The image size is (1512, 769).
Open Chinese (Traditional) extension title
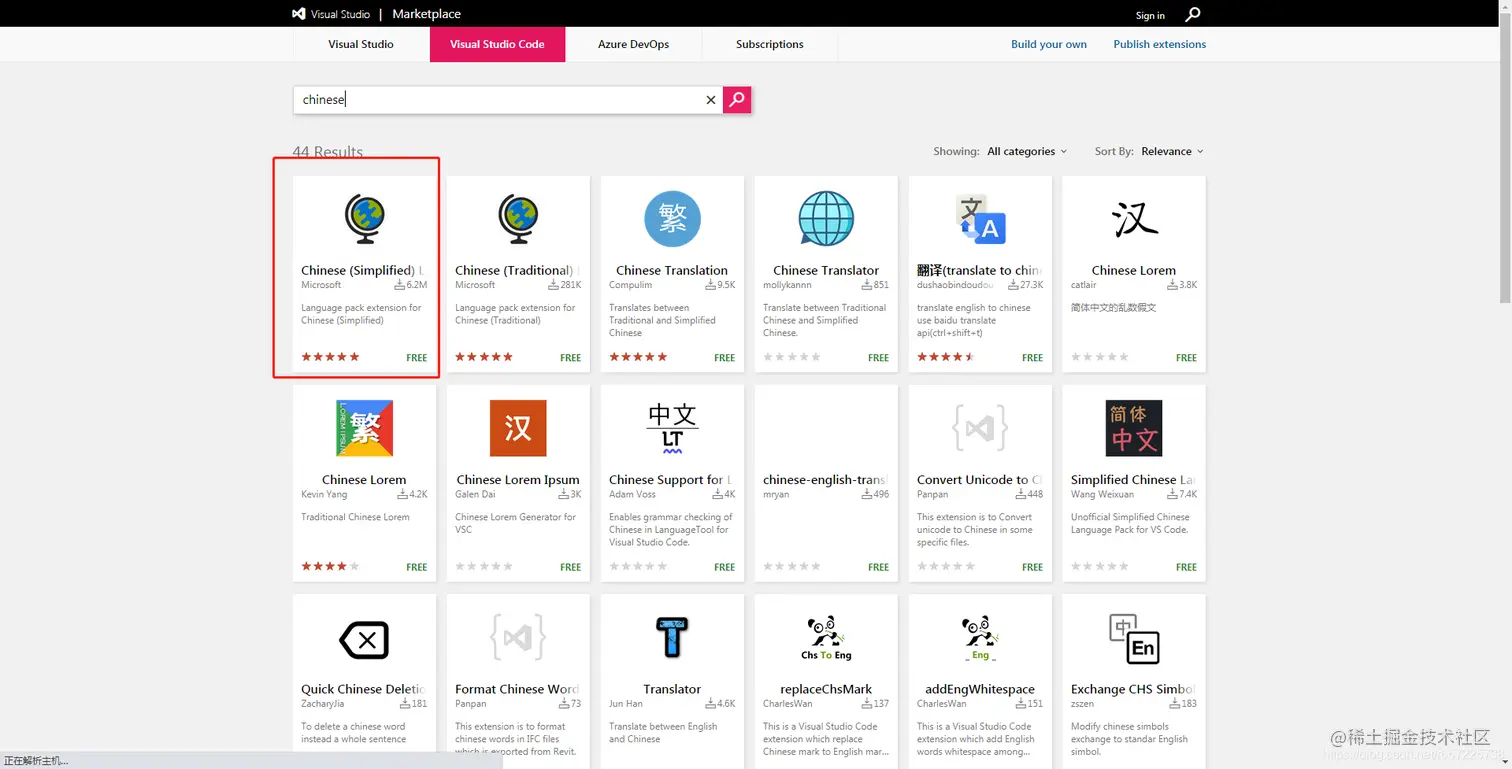[517, 270]
